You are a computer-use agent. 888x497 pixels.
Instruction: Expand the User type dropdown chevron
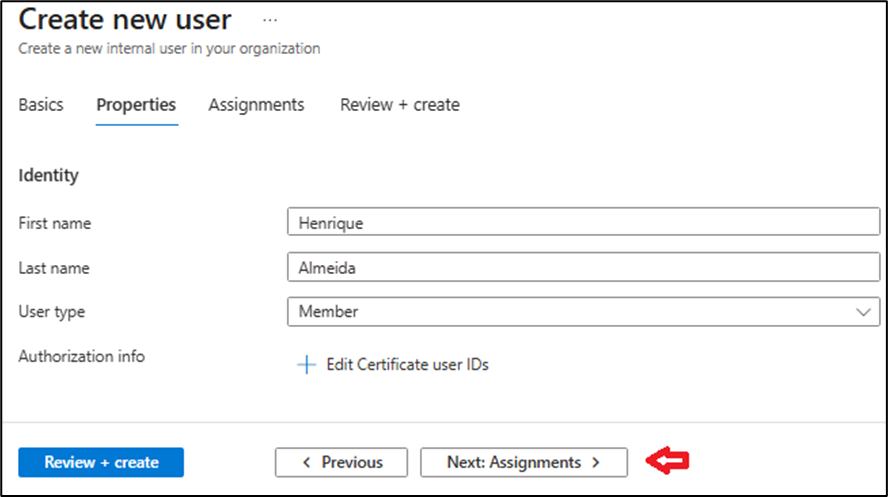tap(864, 312)
